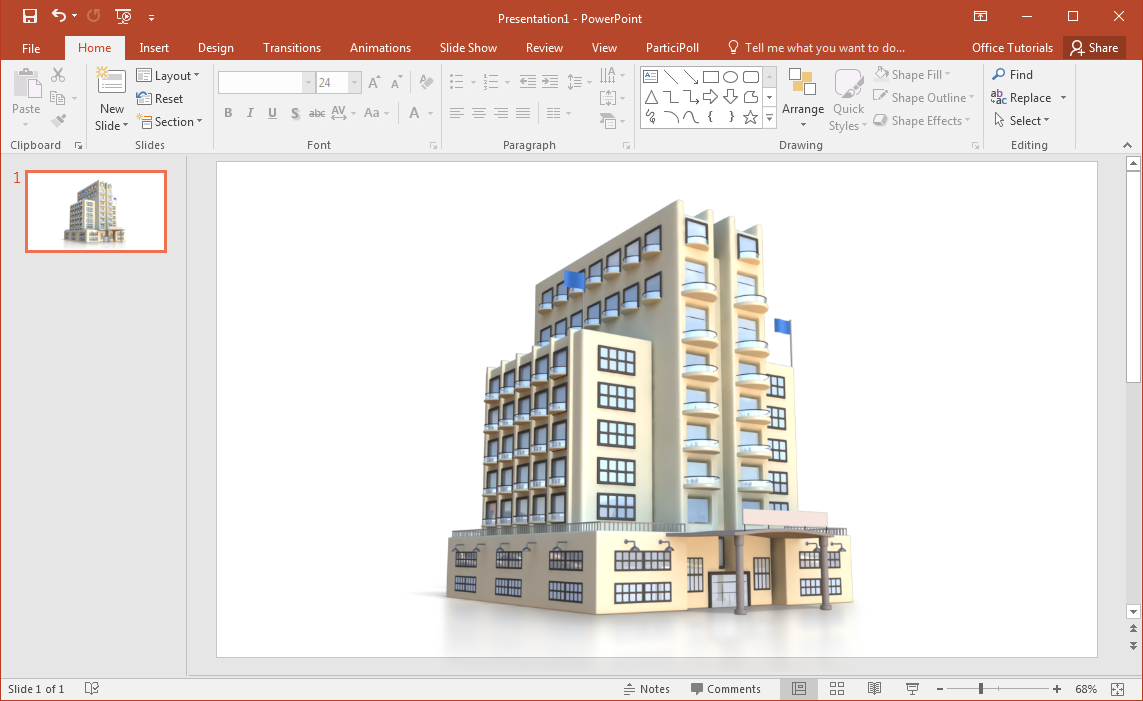Click the Save icon in title bar
The image size is (1143, 701).
coord(30,16)
